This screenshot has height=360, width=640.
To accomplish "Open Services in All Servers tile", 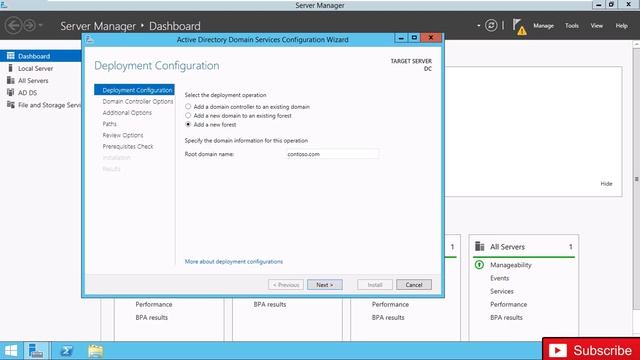I will (502, 291).
